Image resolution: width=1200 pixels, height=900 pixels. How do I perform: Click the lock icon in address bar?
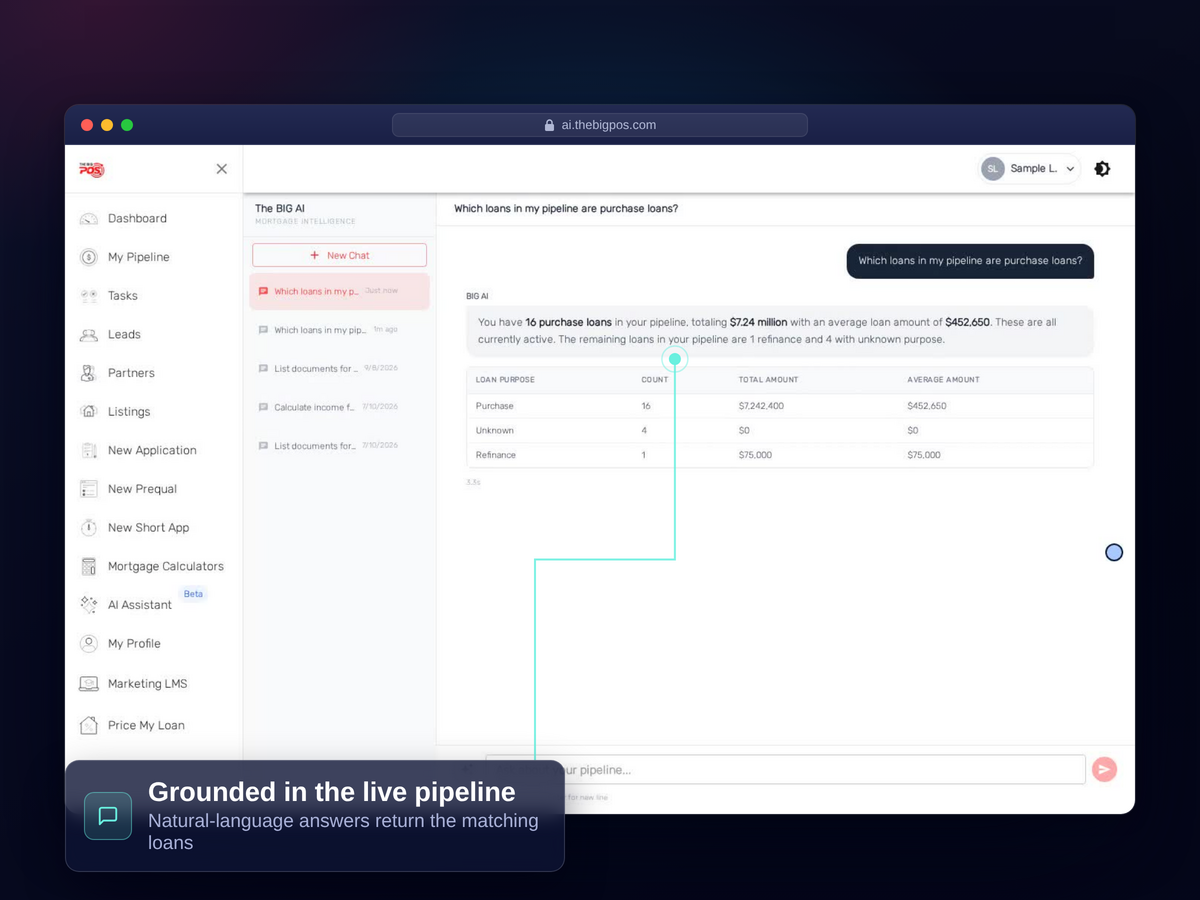549,125
